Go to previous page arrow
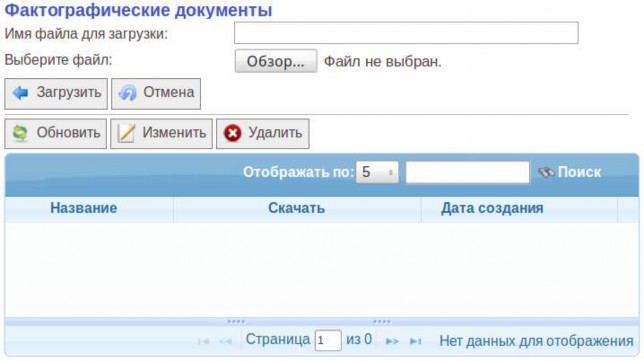The height and width of the screenshot is (362, 644). 225,341
